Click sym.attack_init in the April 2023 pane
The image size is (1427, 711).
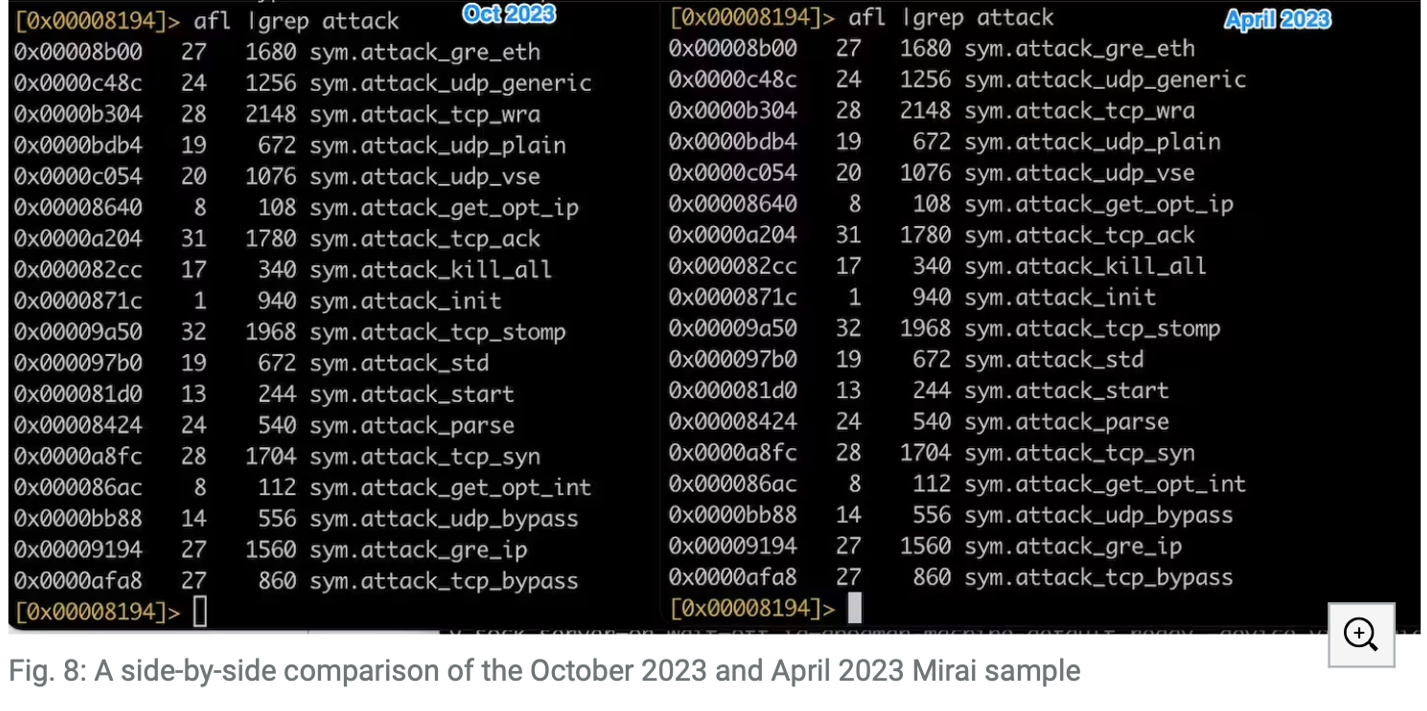(1060, 297)
